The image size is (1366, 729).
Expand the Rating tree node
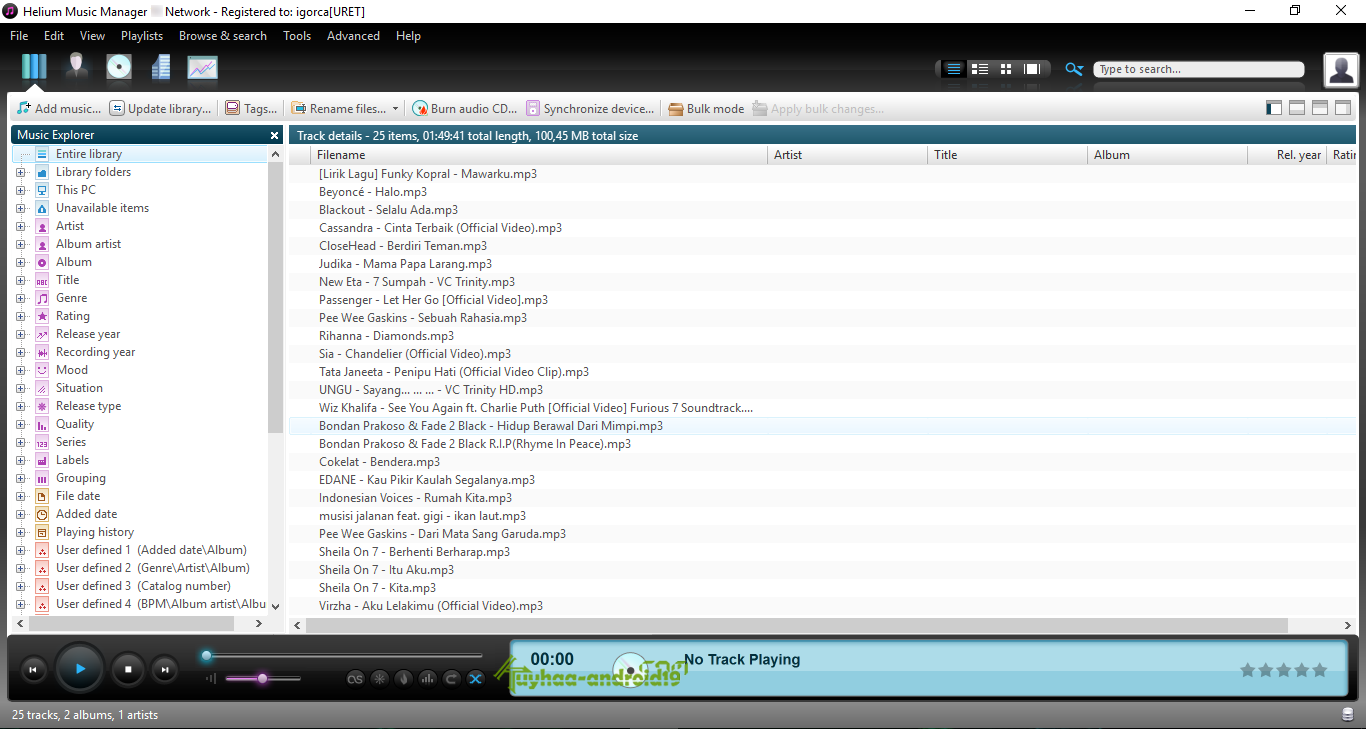[x=20, y=316]
